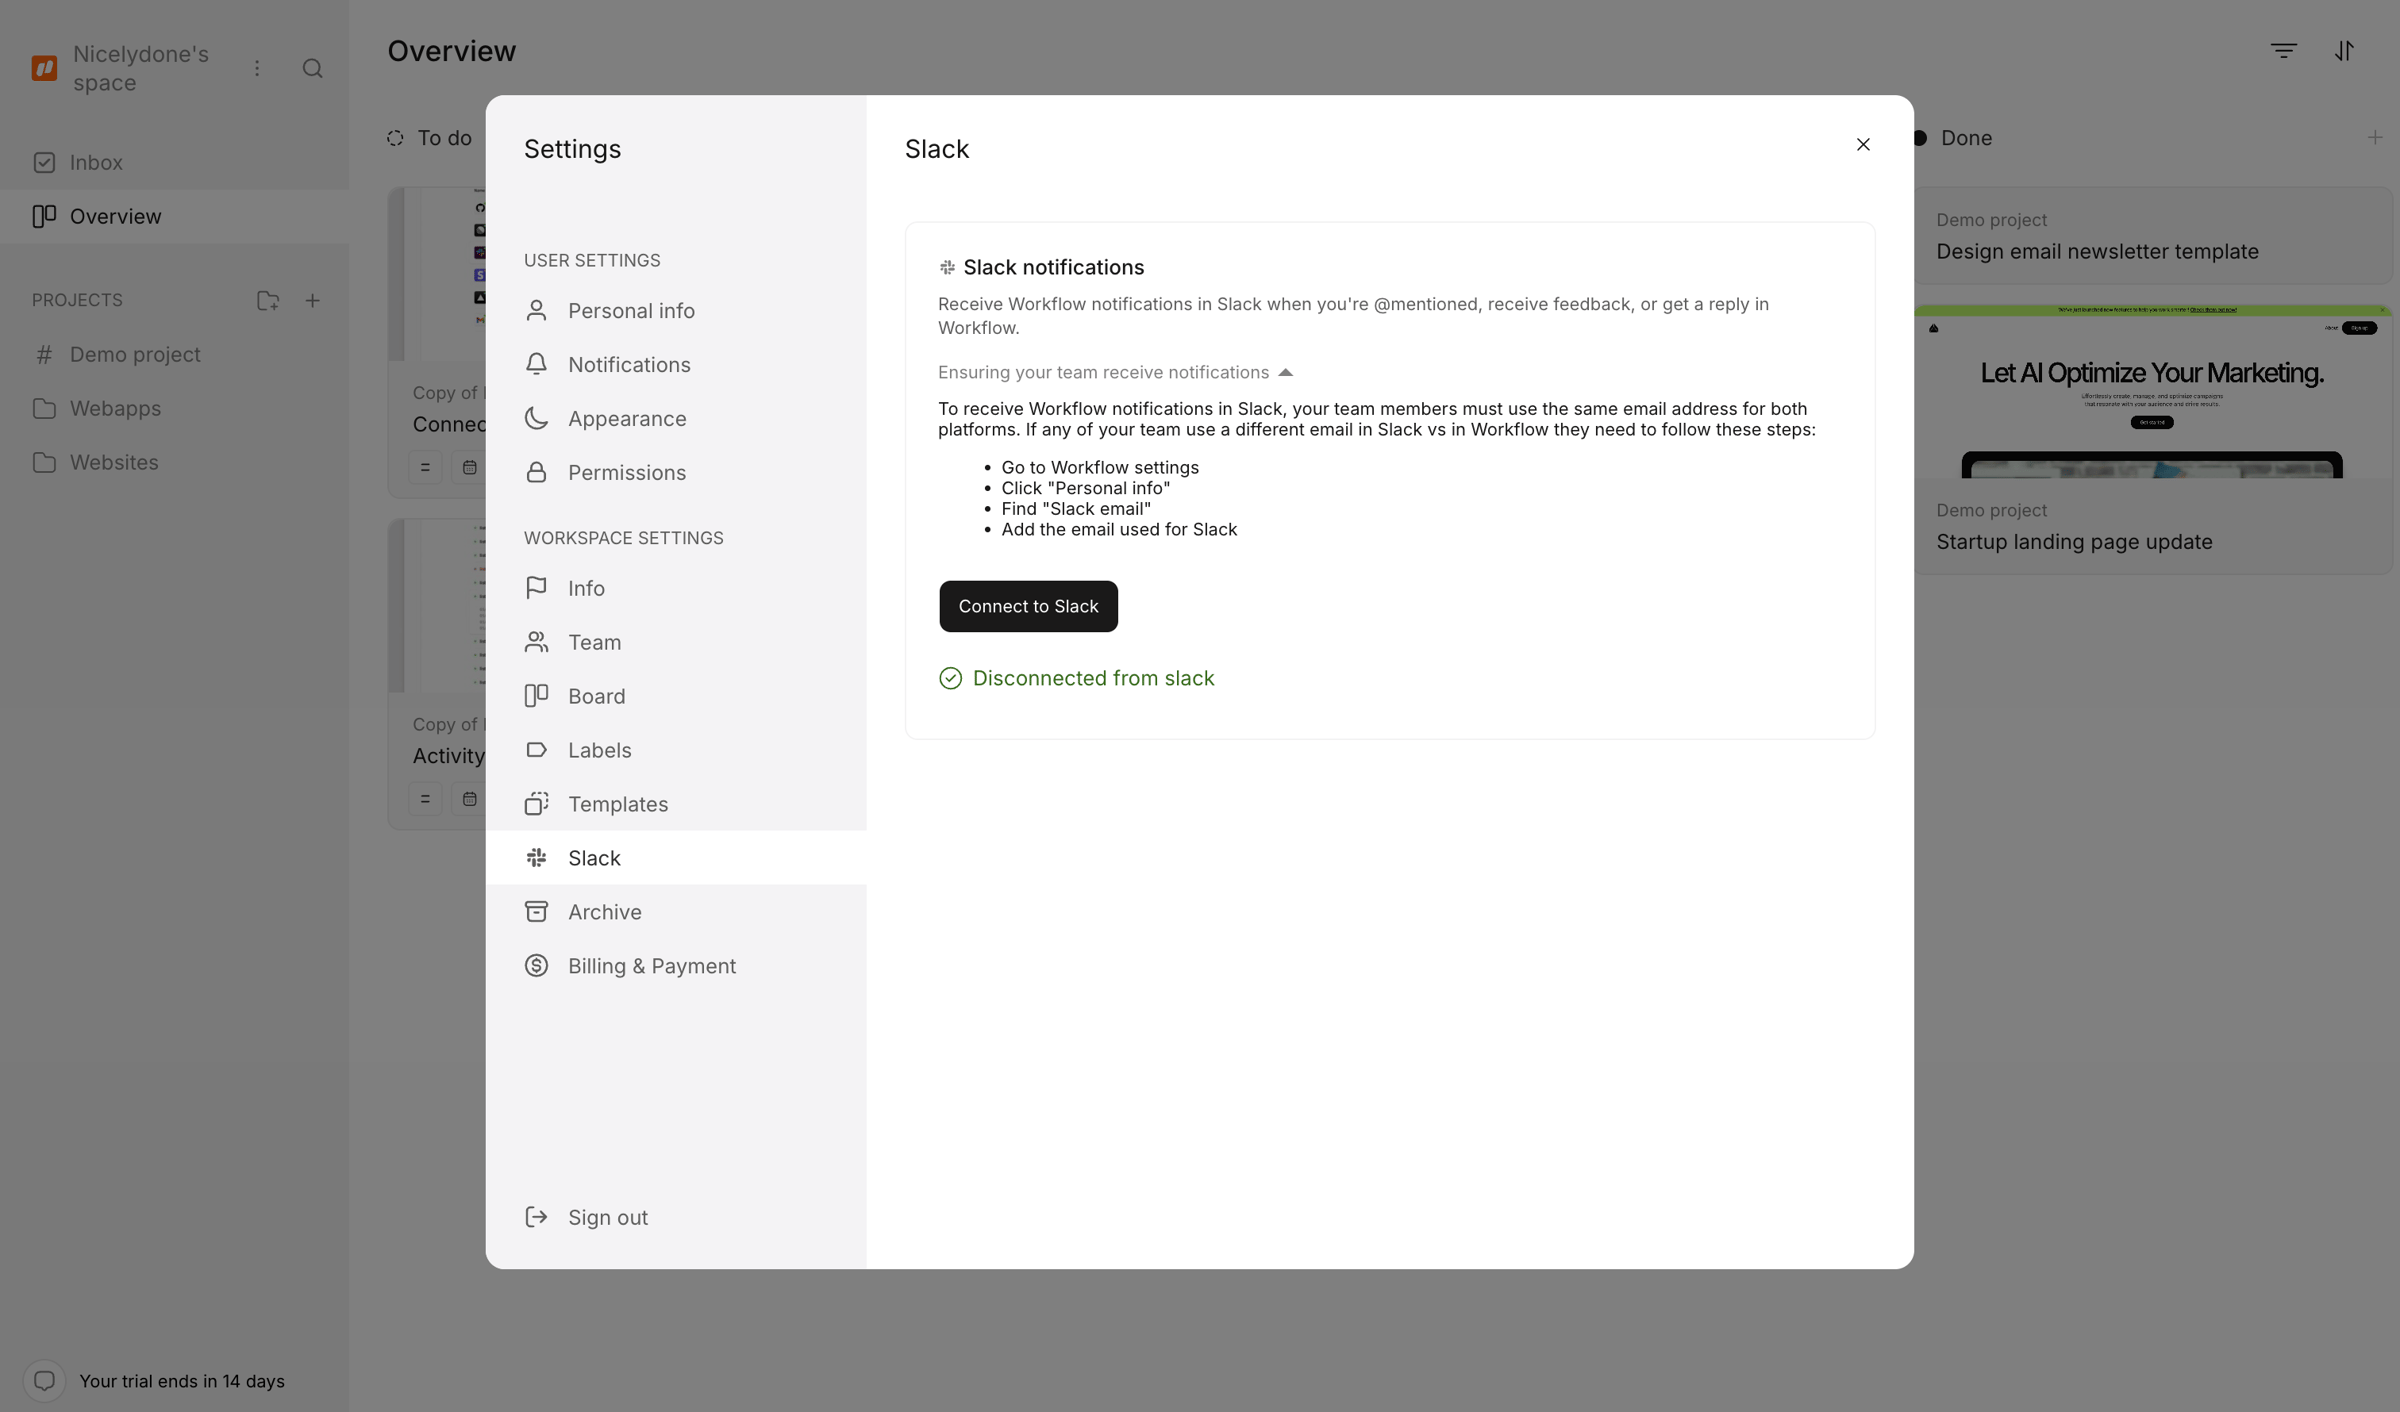Screen dimensions: 2400x1412
Task: Click the Labels tag icon
Action: click(x=536, y=750)
